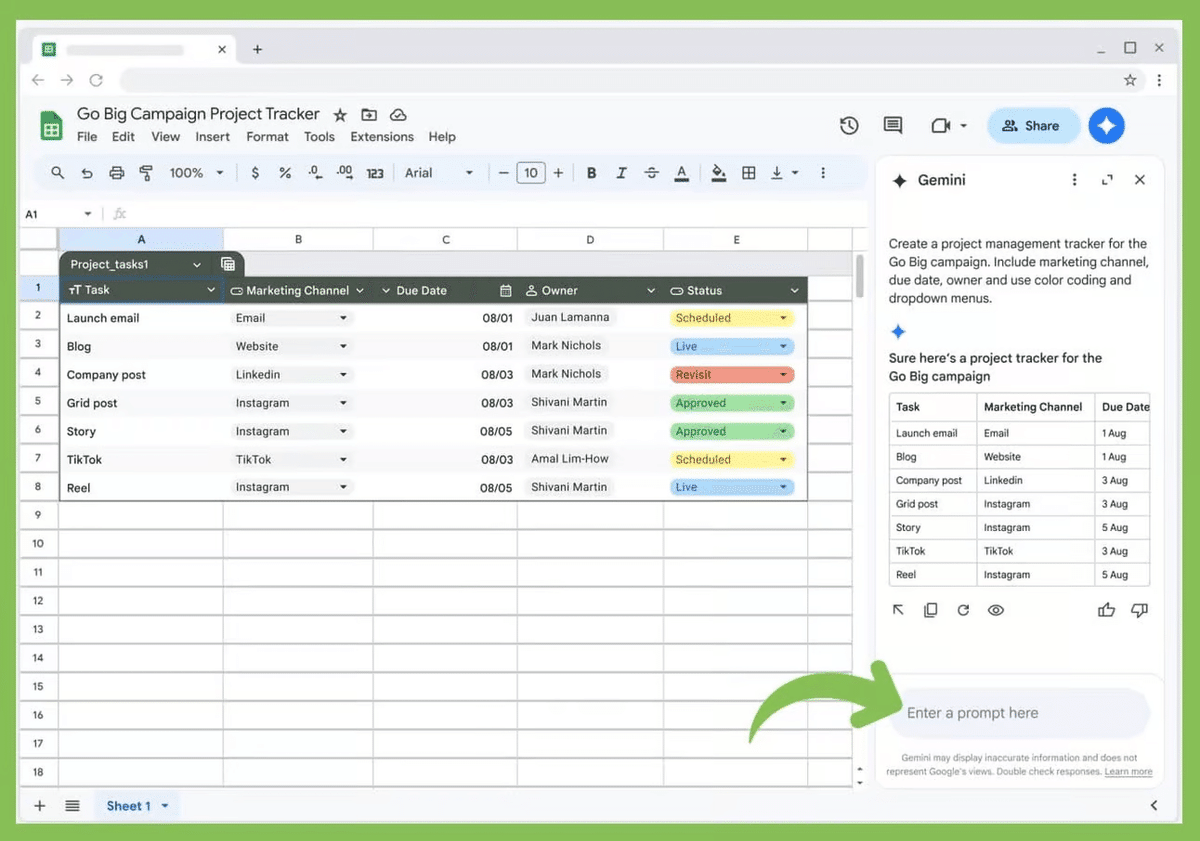Click the Share button
Image resolution: width=1200 pixels, height=841 pixels.
[1033, 126]
